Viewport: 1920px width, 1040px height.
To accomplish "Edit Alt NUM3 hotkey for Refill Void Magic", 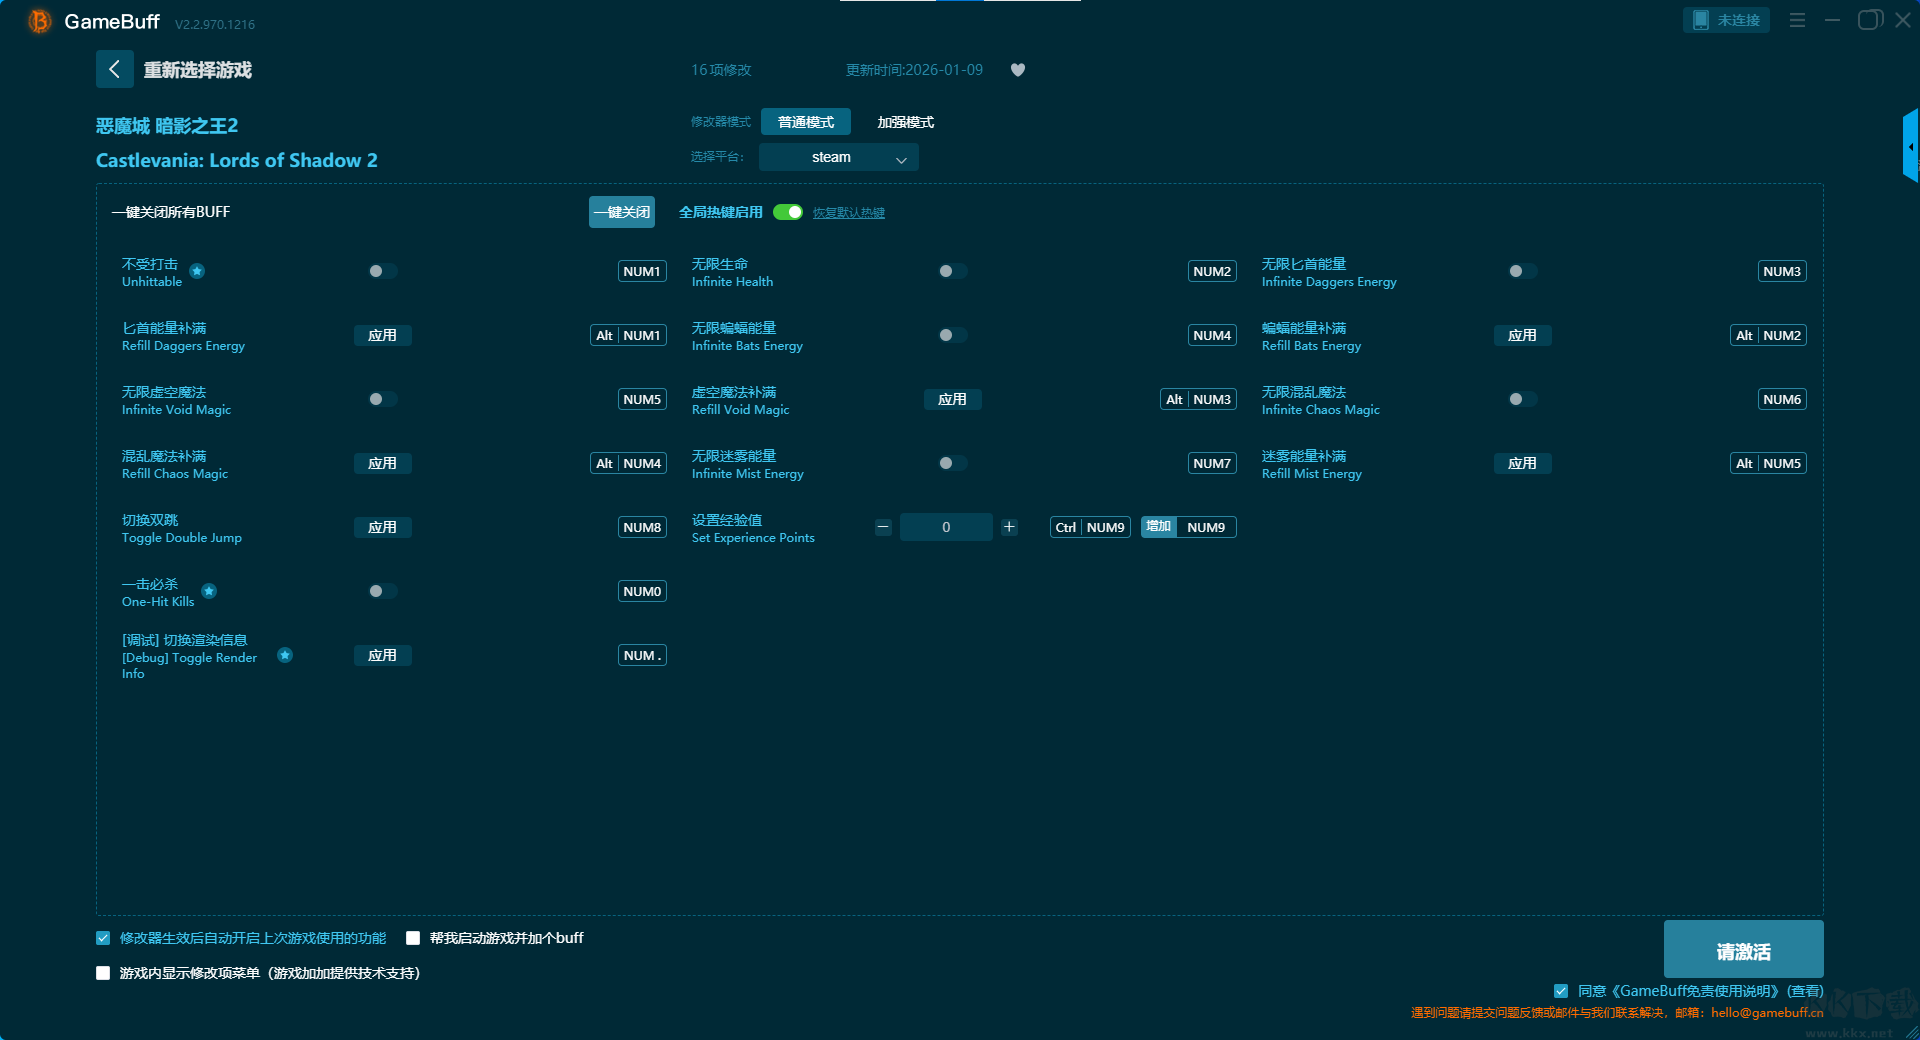I will point(1198,399).
